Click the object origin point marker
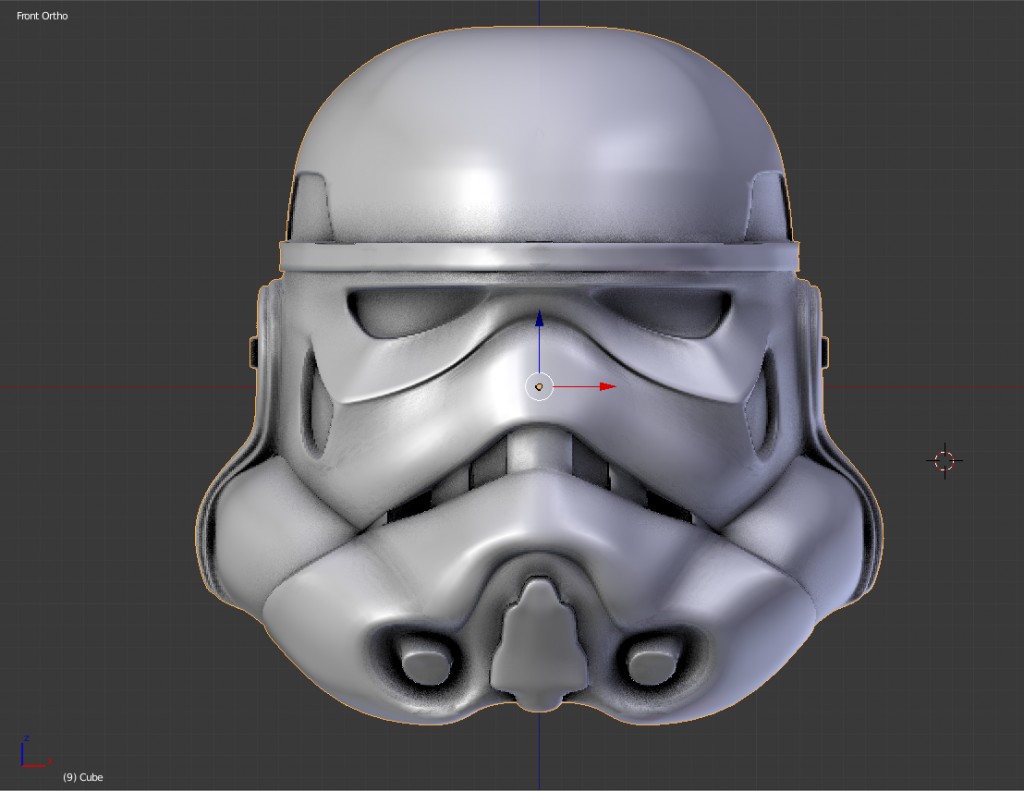Image resolution: width=1024 pixels, height=791 pixels. click(541, 385)
